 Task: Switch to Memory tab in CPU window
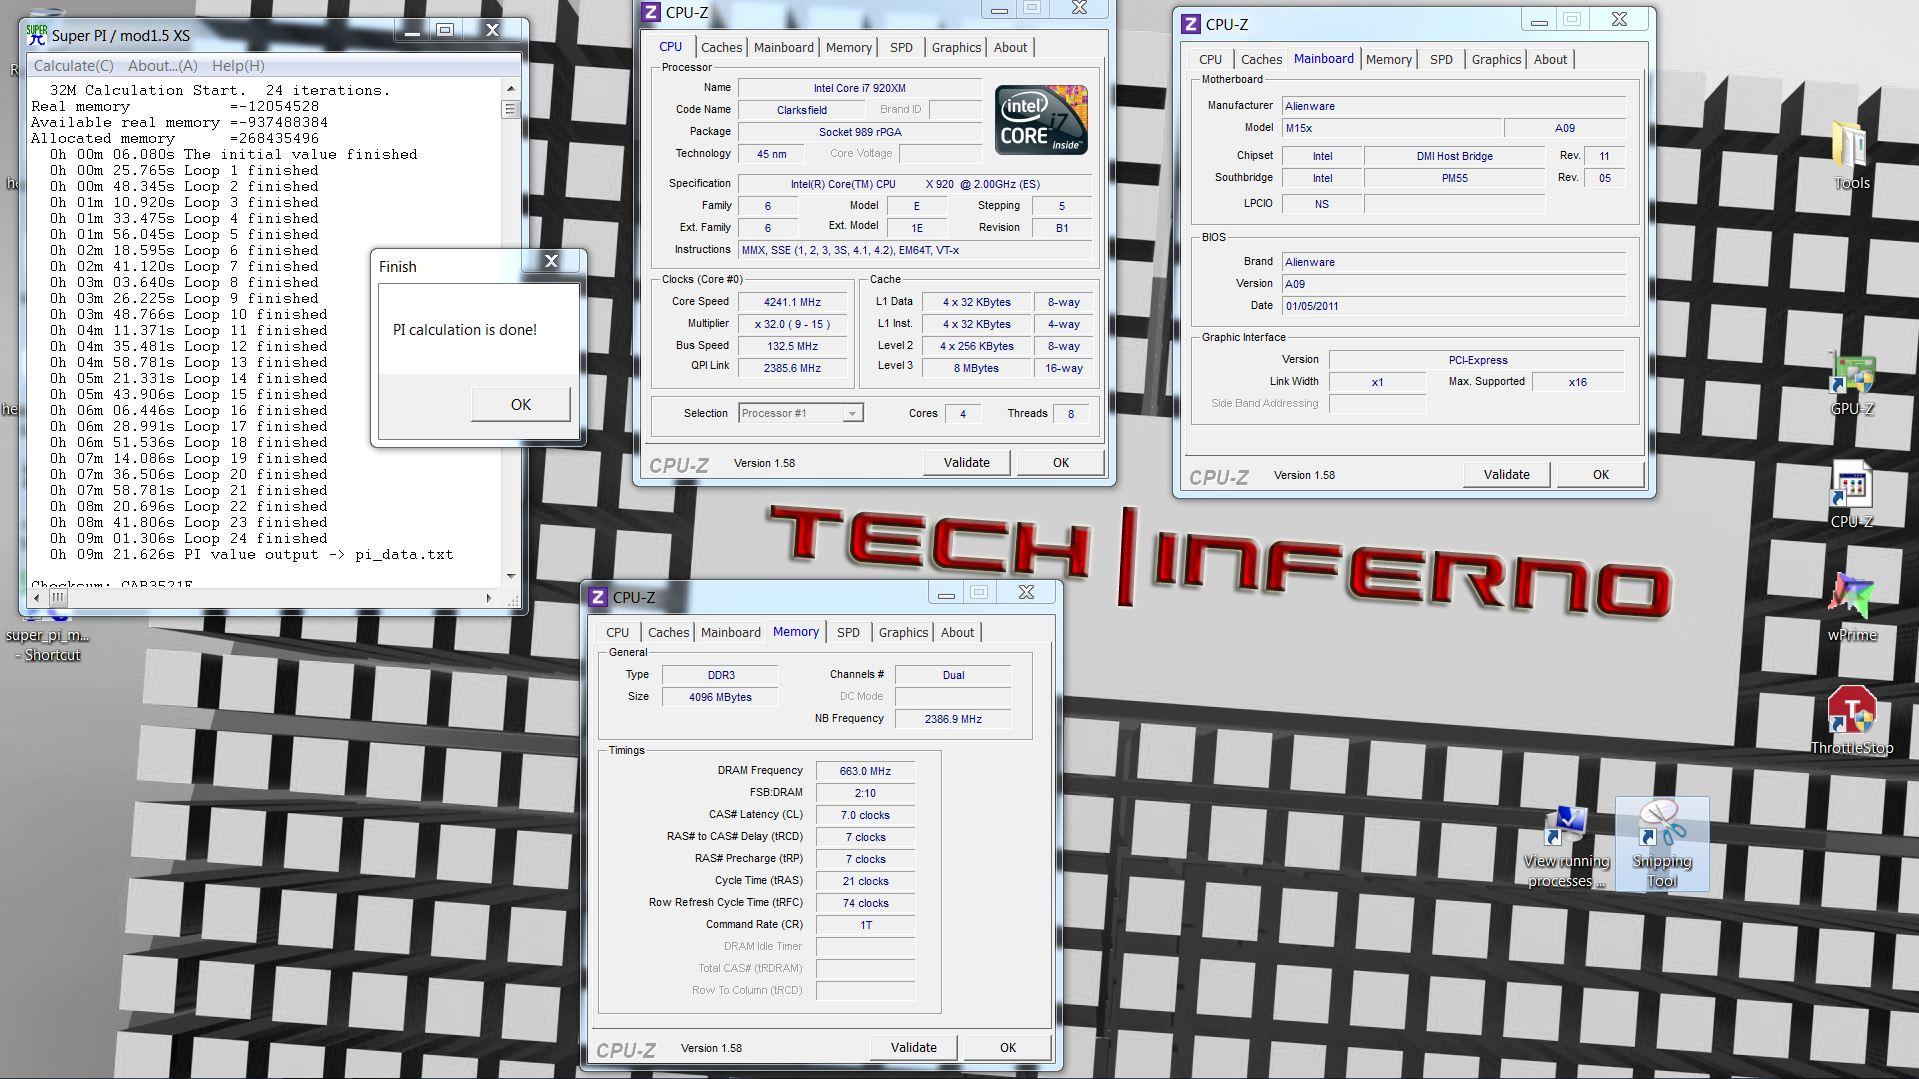848,47
